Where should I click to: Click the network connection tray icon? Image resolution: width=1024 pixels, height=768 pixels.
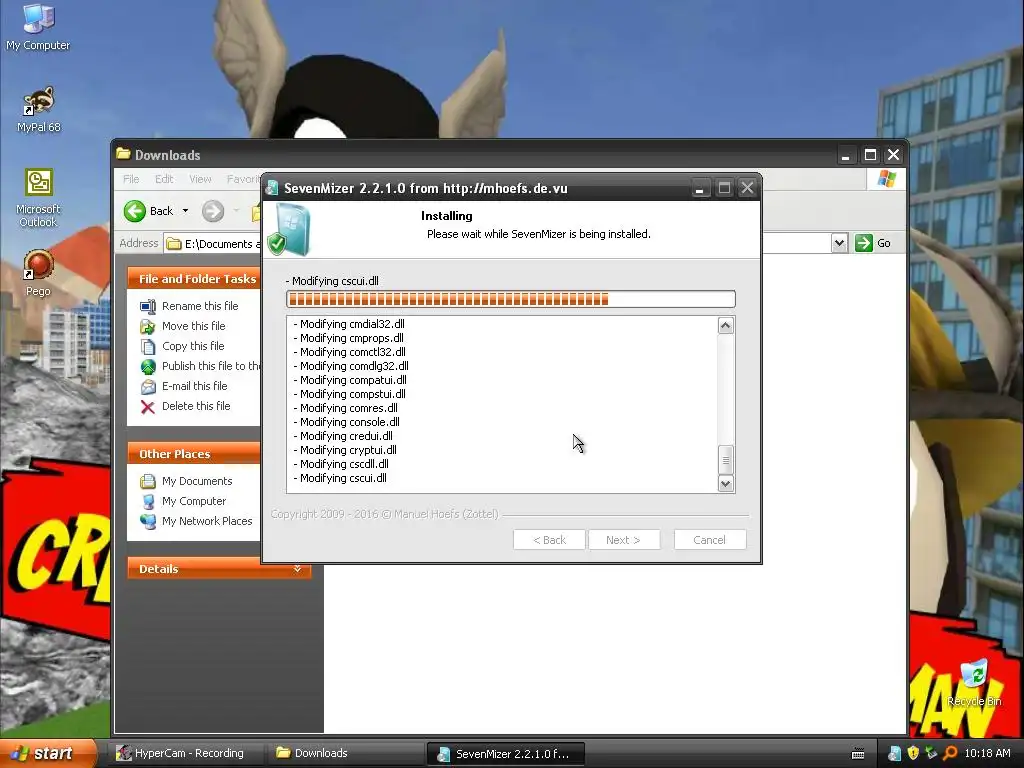tap(931, 754)
